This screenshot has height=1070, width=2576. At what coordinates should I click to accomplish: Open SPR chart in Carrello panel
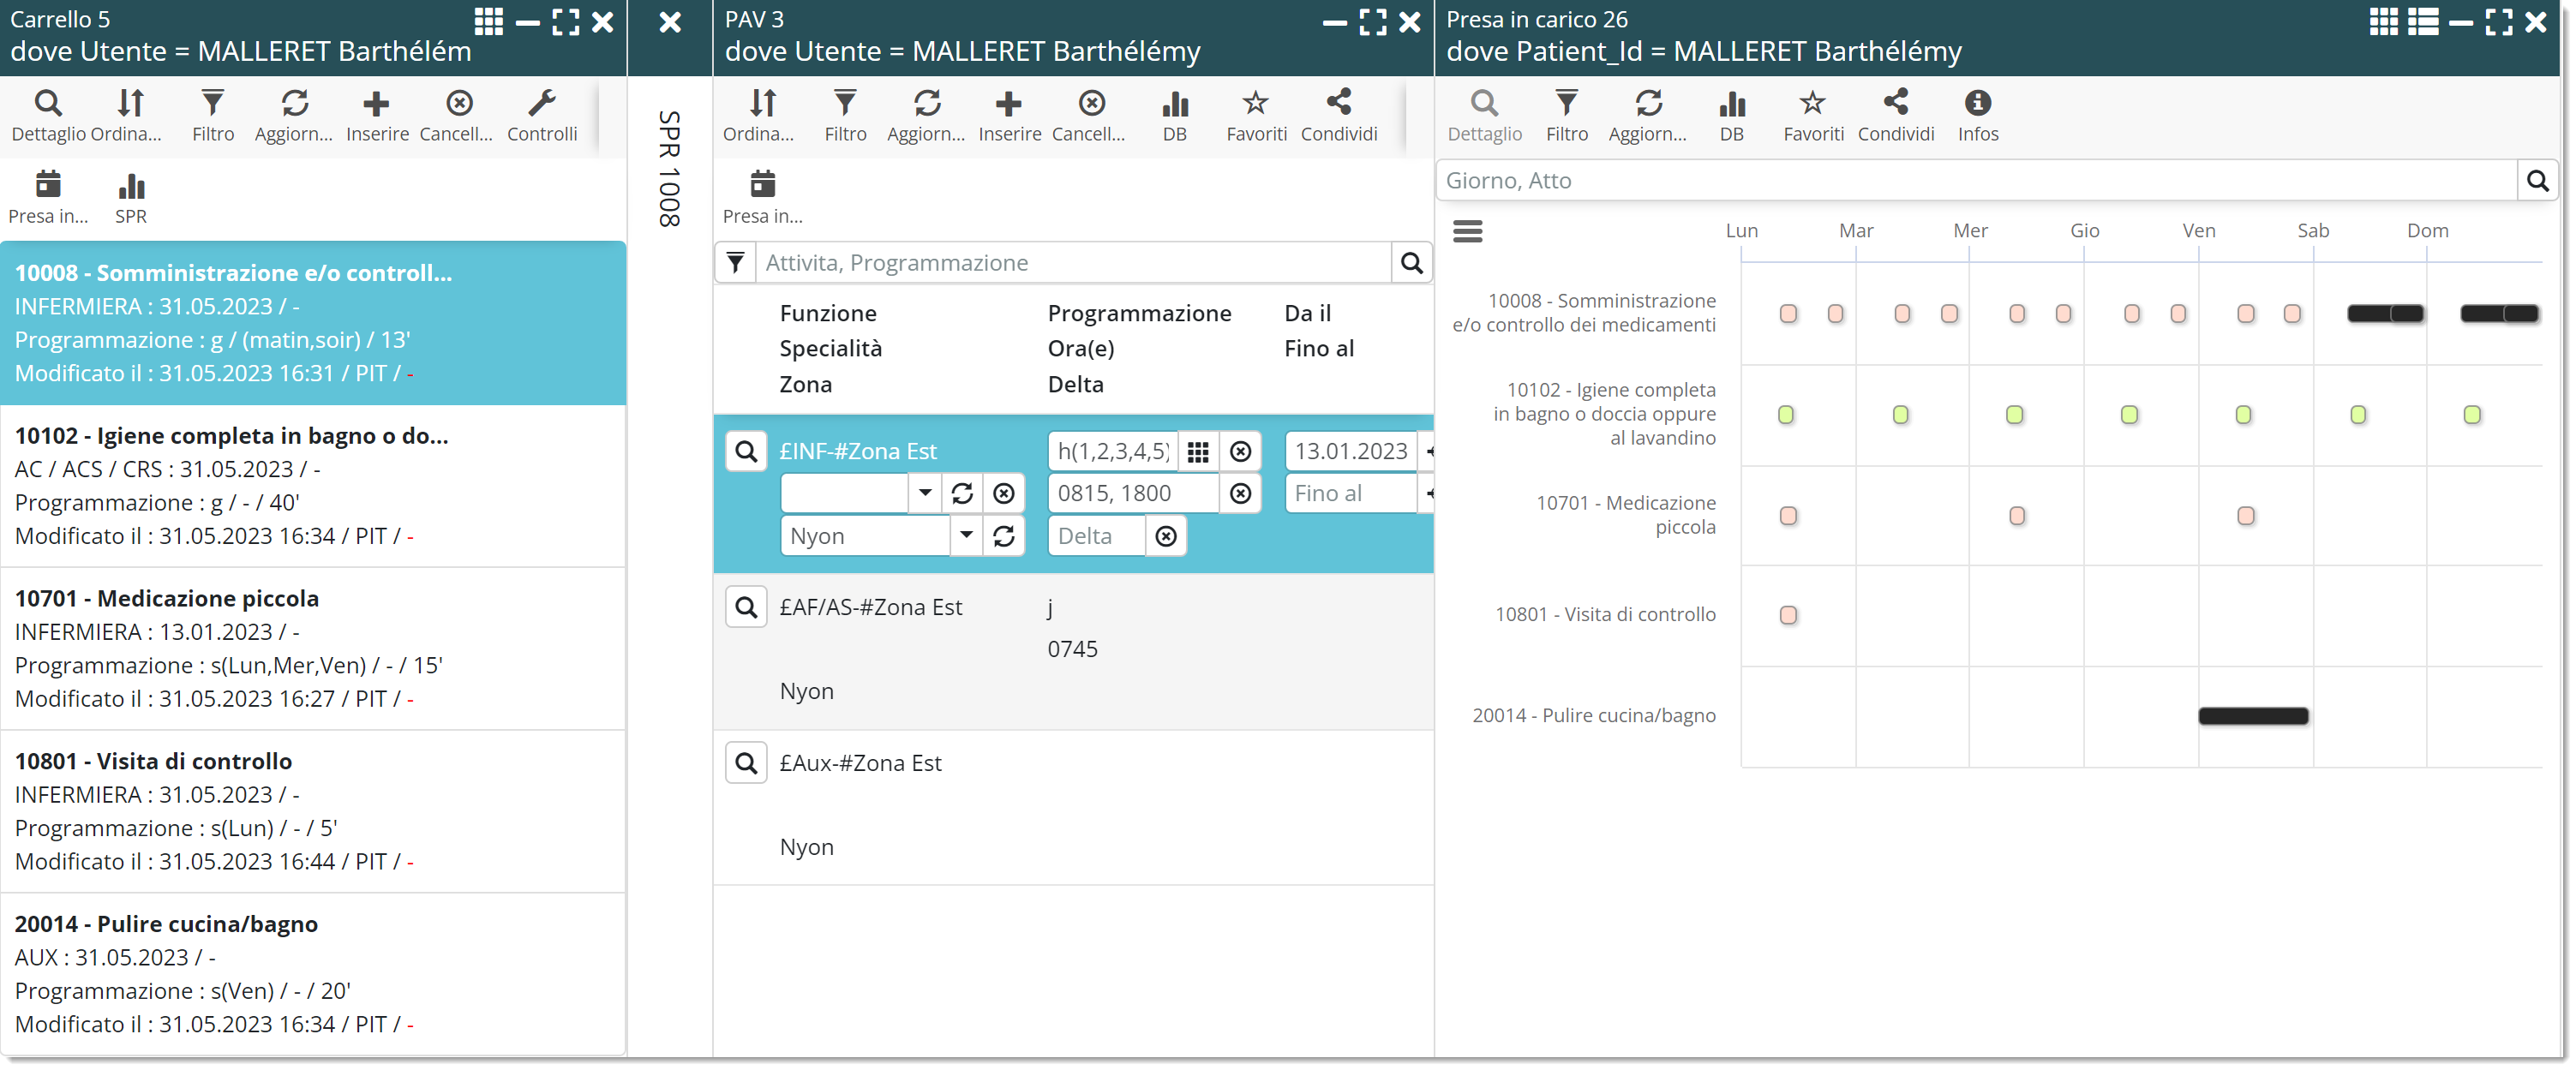pos(131,187)
